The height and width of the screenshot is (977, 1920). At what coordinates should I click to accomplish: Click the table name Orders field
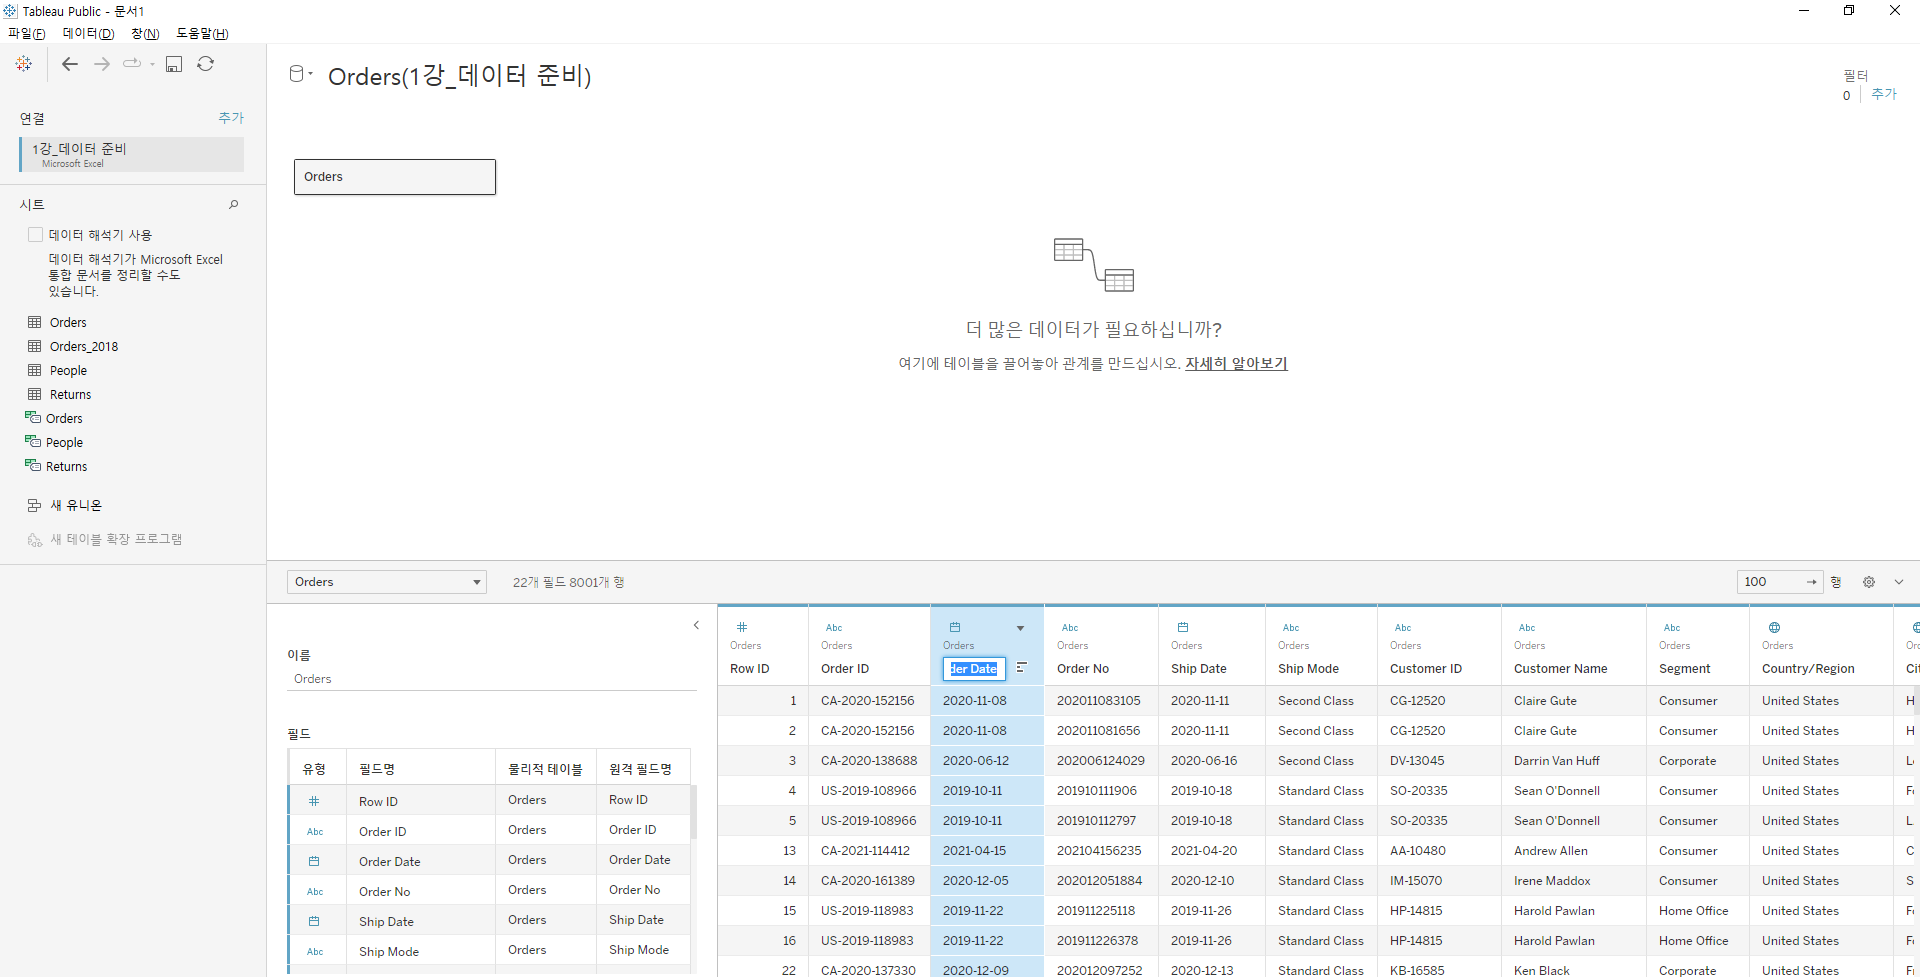492,679
